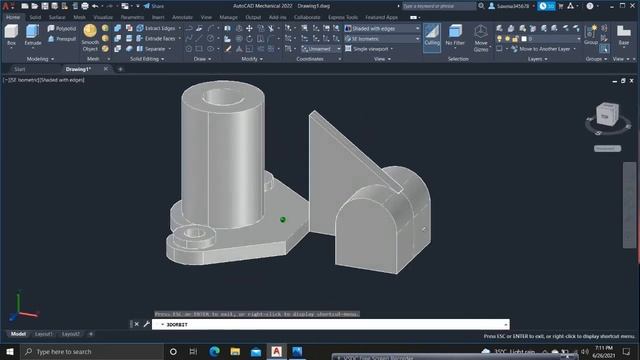Click the Open file icon in quick access toolbar
Viewport: 640px width, 360px height.
[x=35, y=6]
